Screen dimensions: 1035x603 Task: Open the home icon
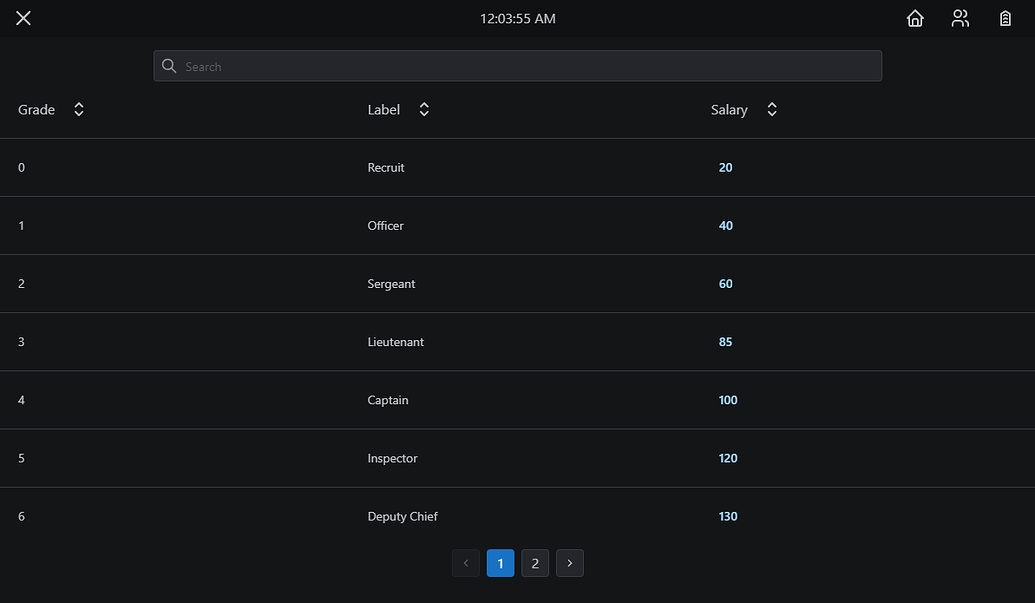(x=915, y=18)
